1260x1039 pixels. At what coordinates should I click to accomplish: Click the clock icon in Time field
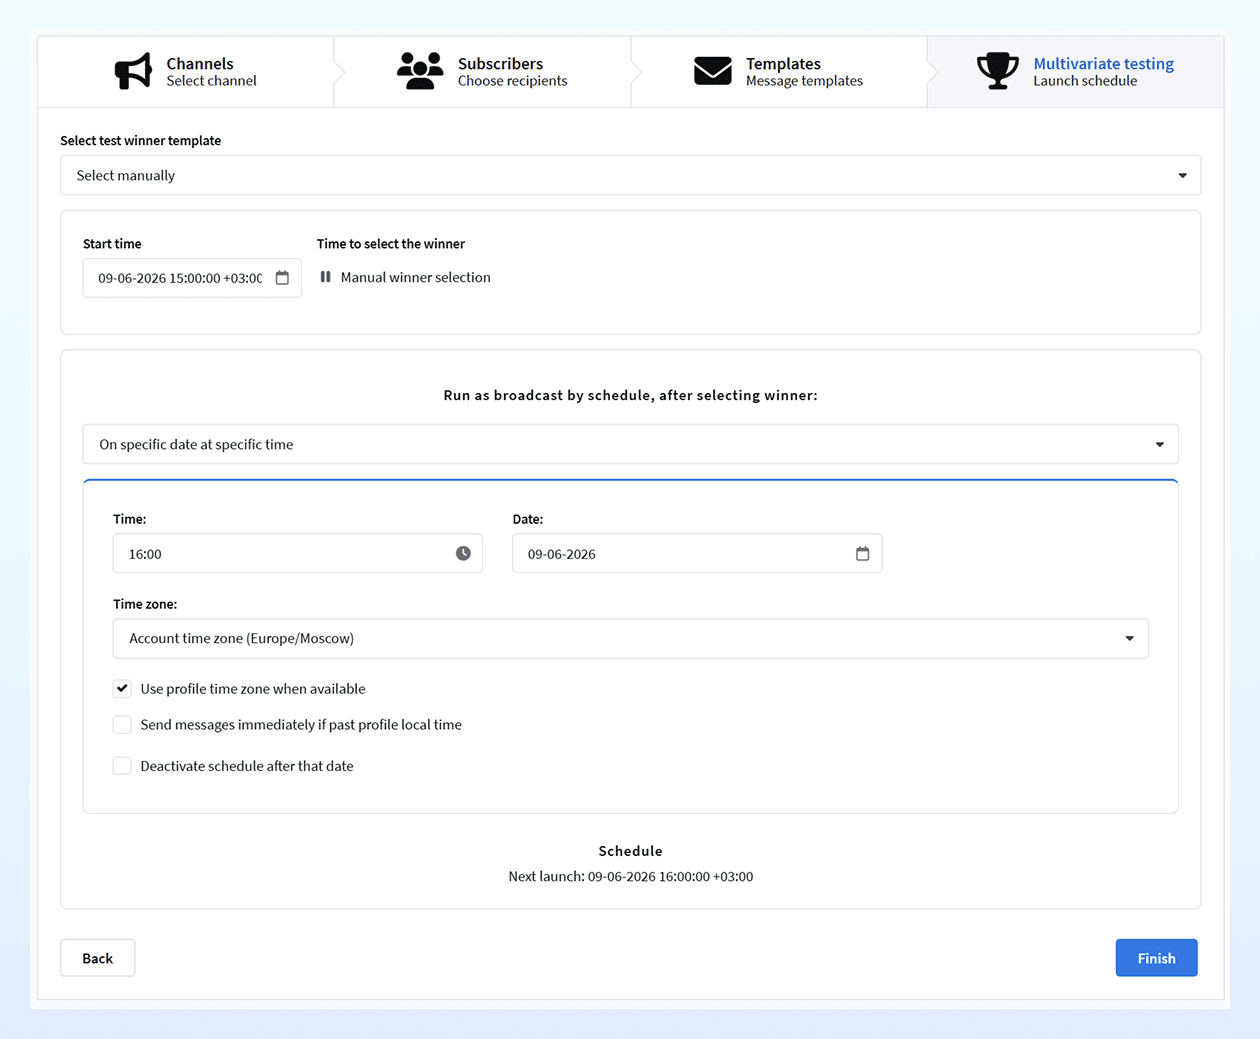pos(463,553)
